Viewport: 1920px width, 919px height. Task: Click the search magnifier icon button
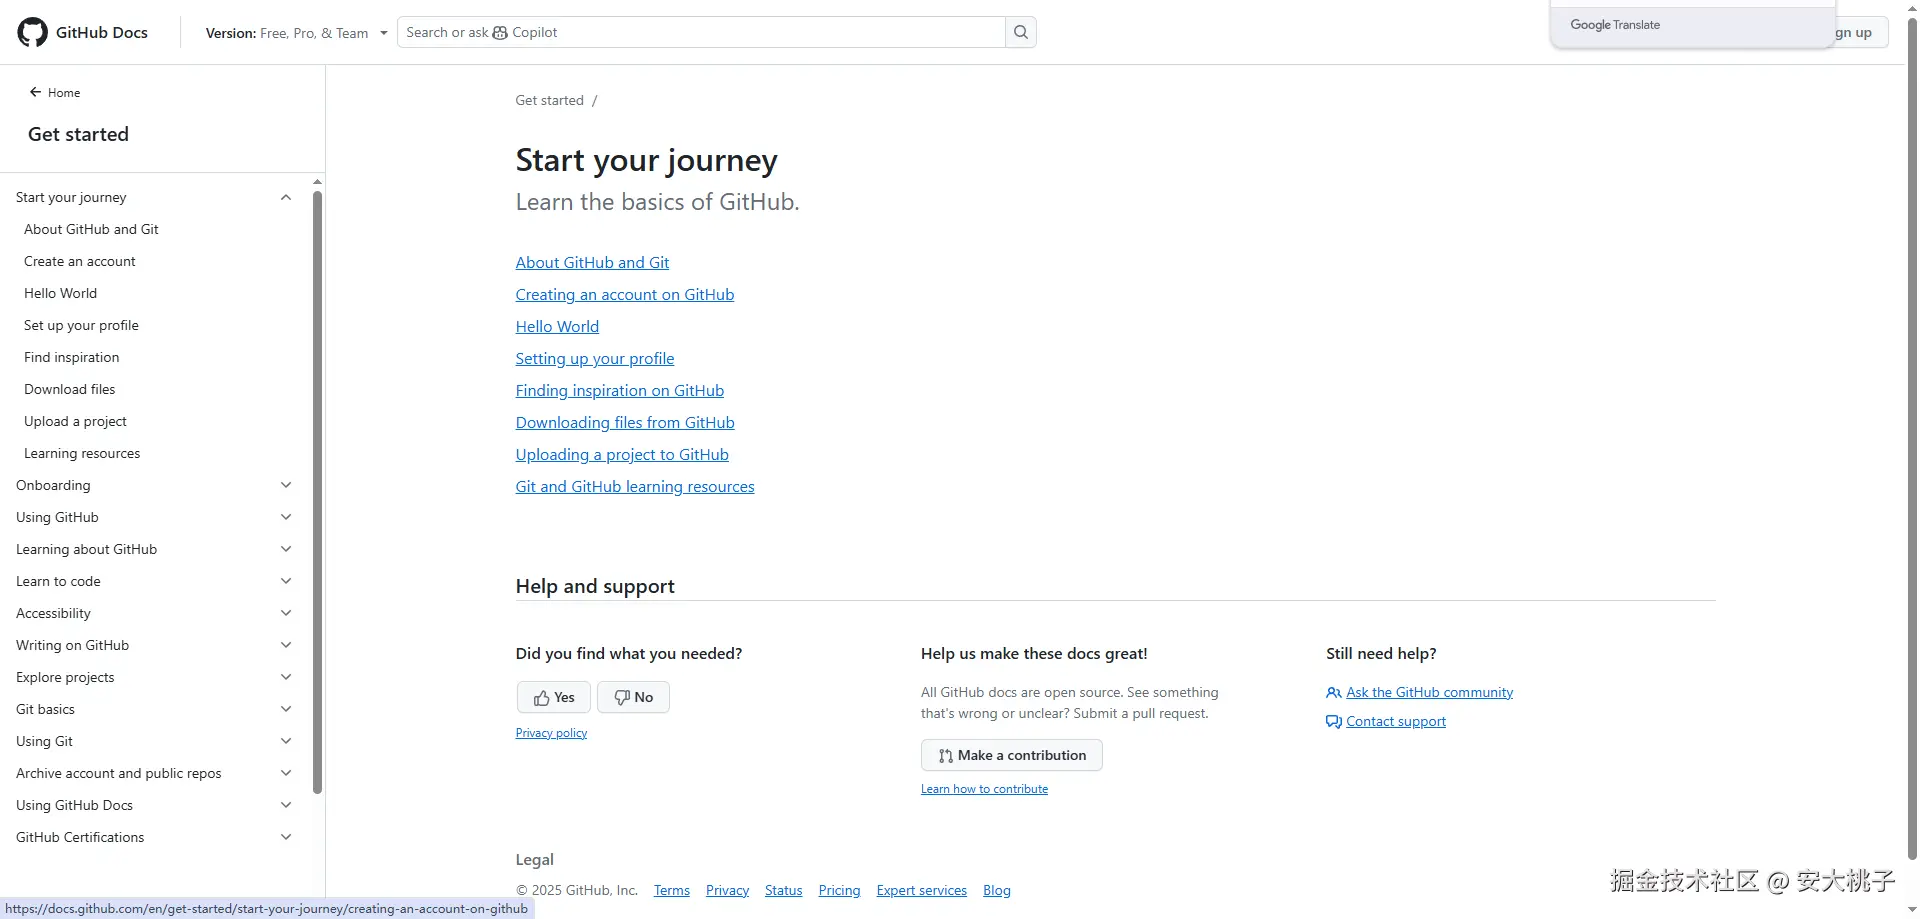pos(1020,32)
